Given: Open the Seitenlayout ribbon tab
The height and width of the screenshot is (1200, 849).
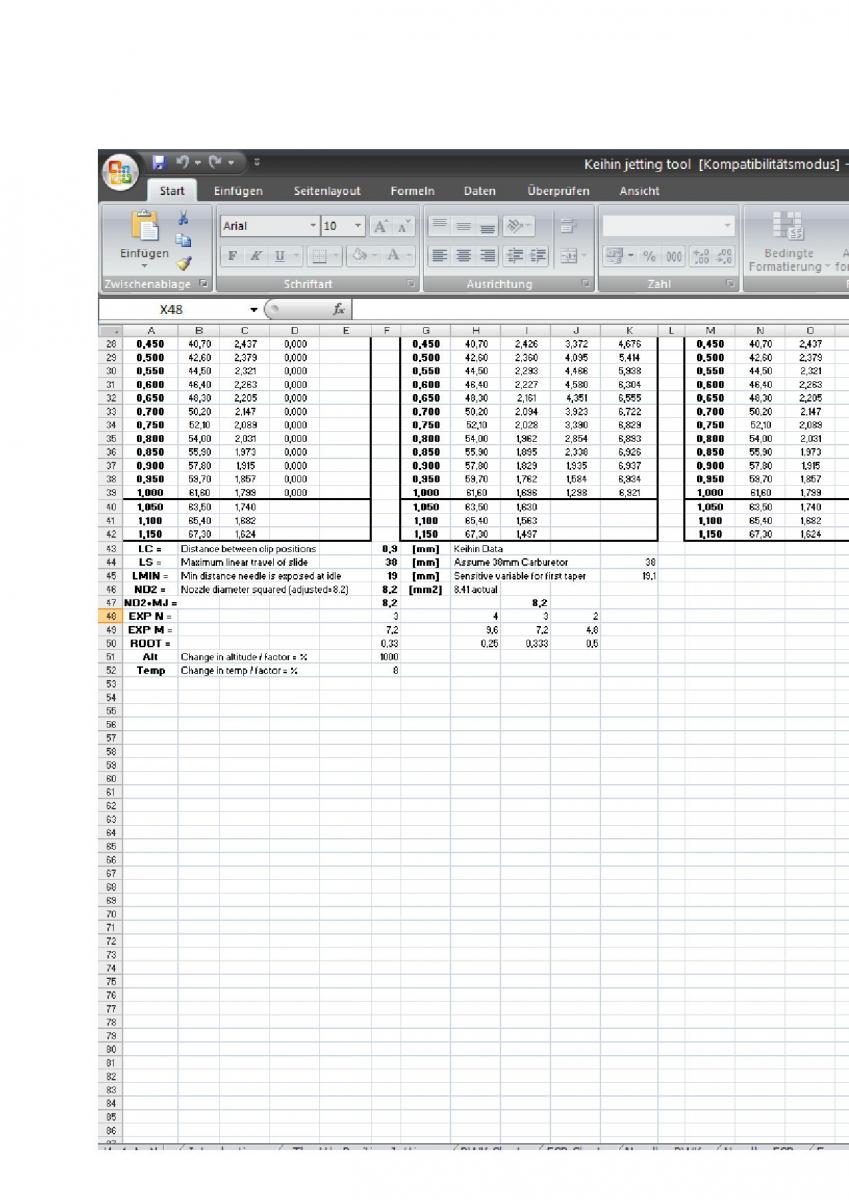Looking at the screenshot, I should (327, 191).
